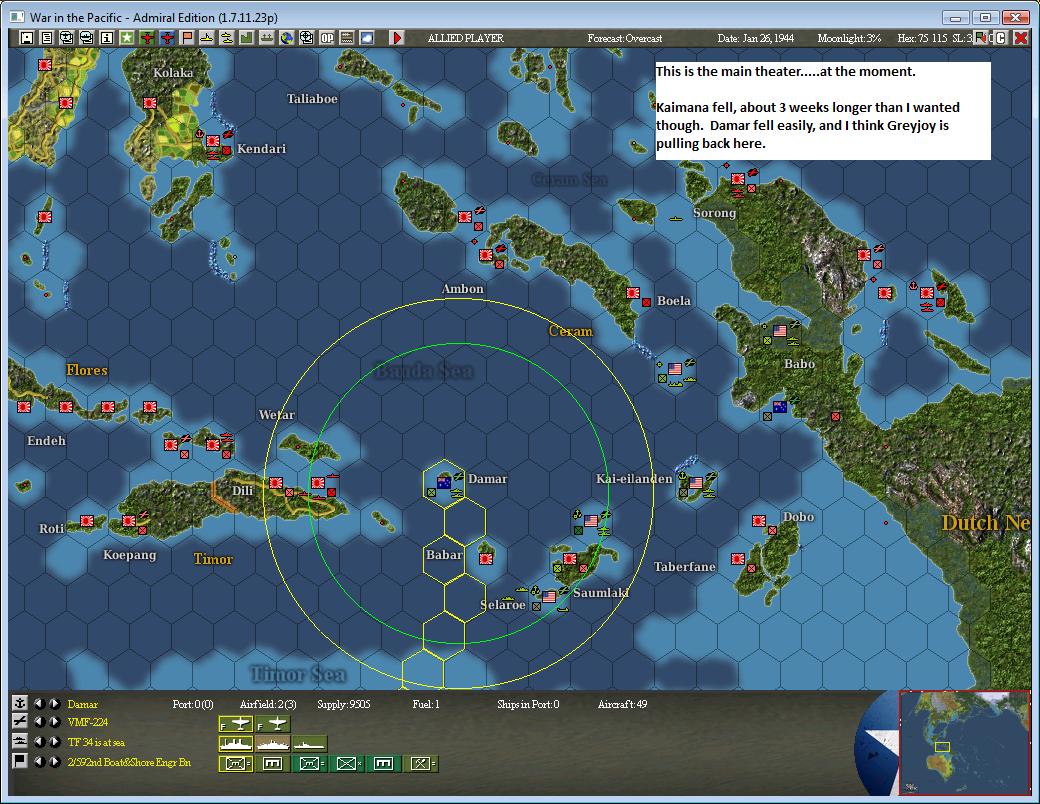
Task: Select first highlighted land unit button
Action: (235, 764)
